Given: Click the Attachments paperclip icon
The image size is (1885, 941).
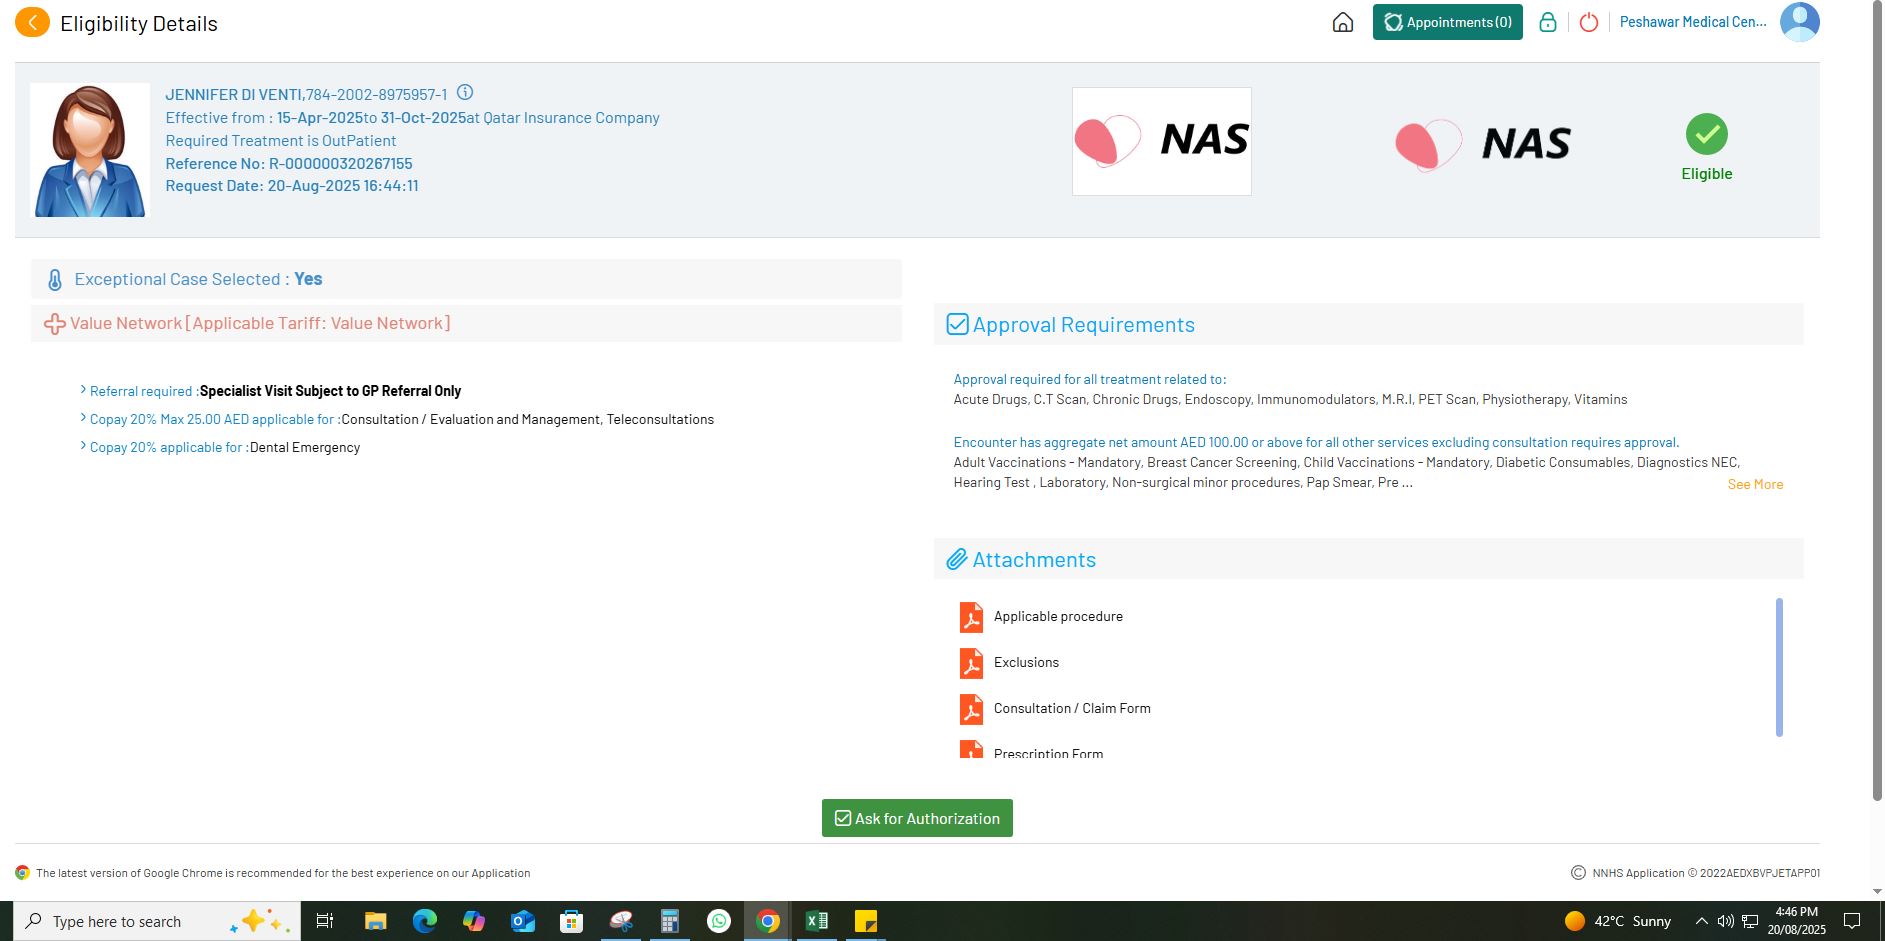Looking at the screenshot, I should pyautogui.click(x=957, y=559).
